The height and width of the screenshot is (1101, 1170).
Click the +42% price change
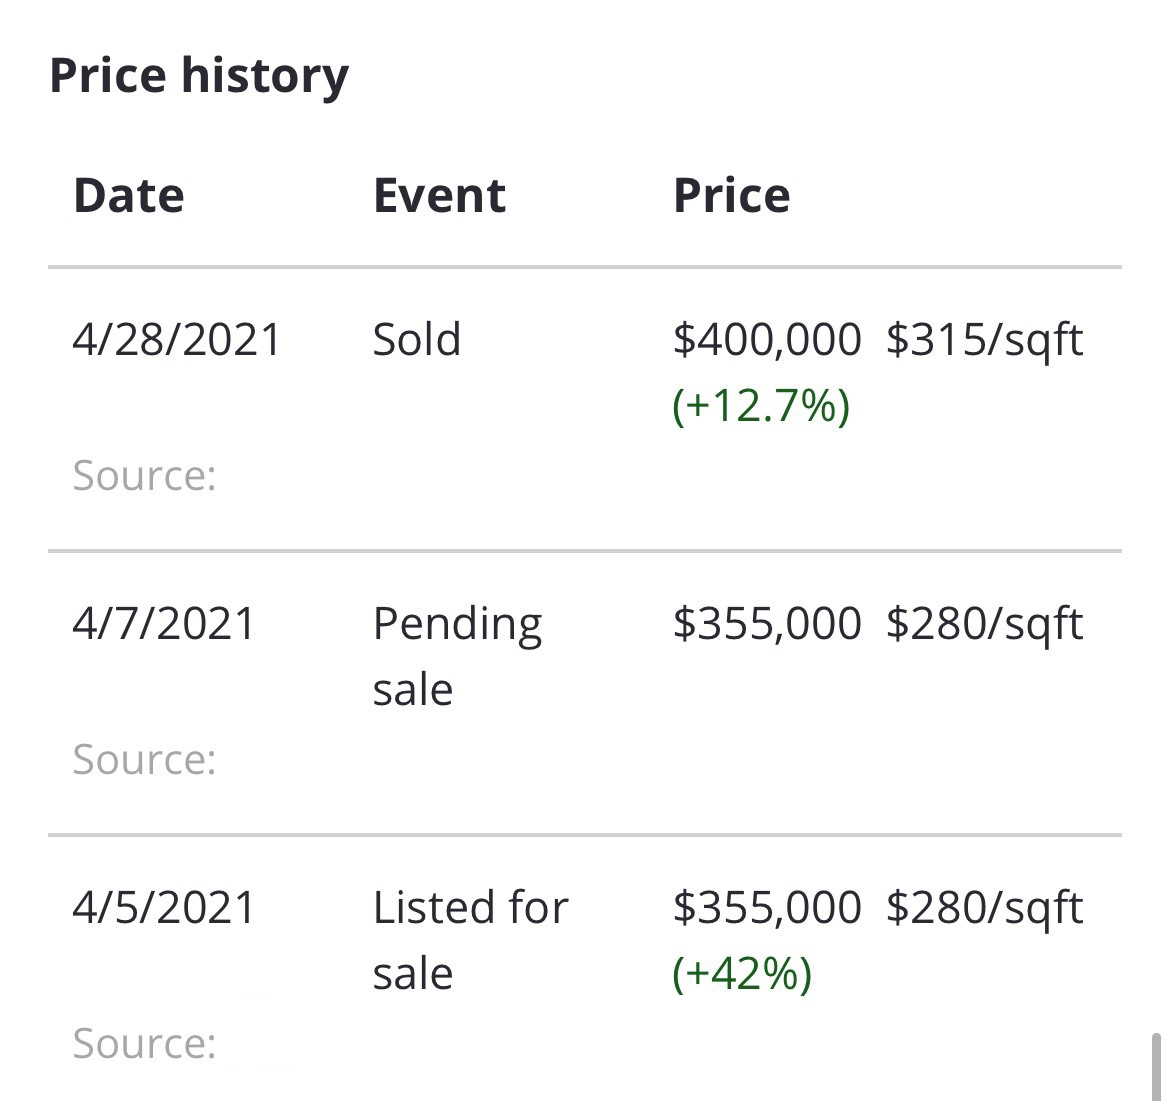point(742,974)
